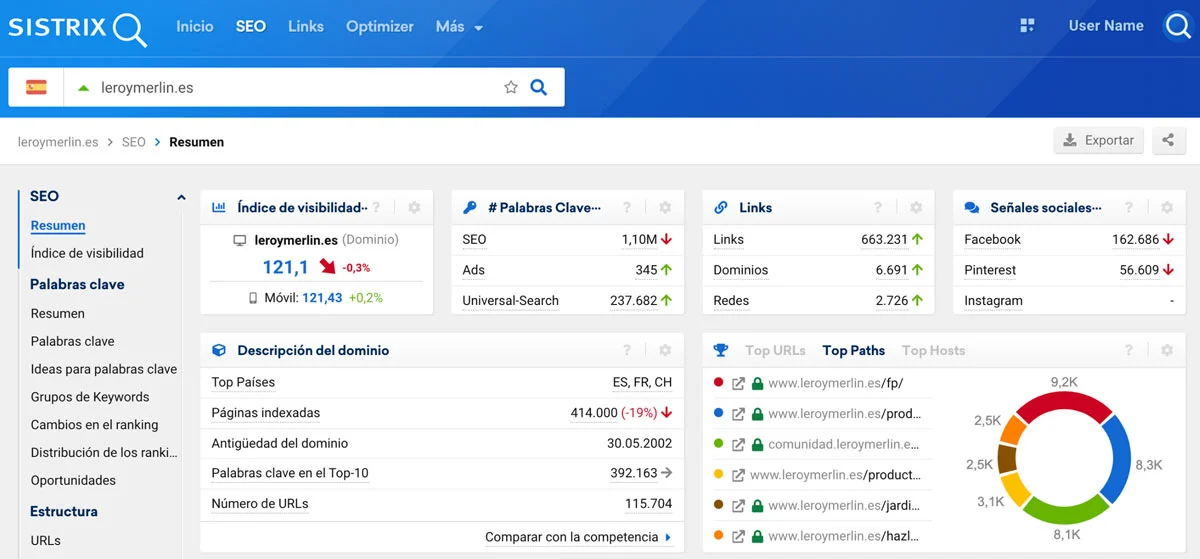This screenshot has height=559, width=1200.
Task: Click the Exportar button
Action: (1098, 141)
